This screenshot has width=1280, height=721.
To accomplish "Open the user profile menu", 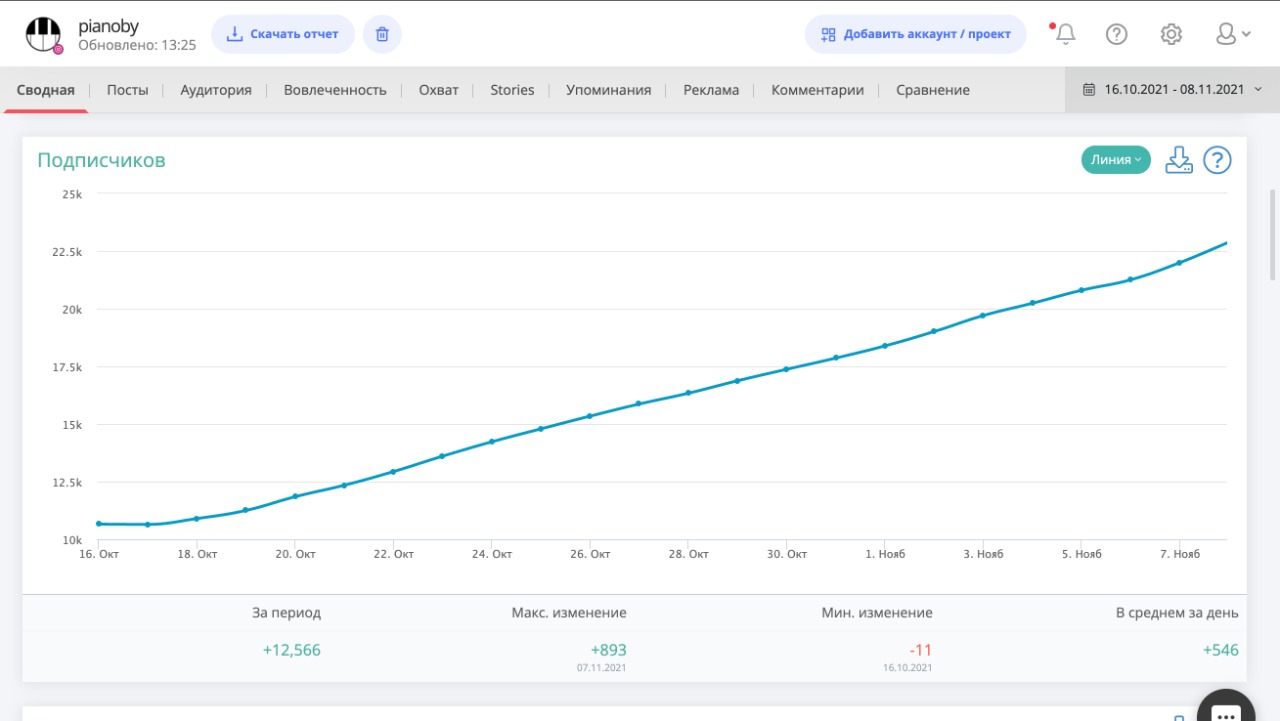I will (1232, 34).
